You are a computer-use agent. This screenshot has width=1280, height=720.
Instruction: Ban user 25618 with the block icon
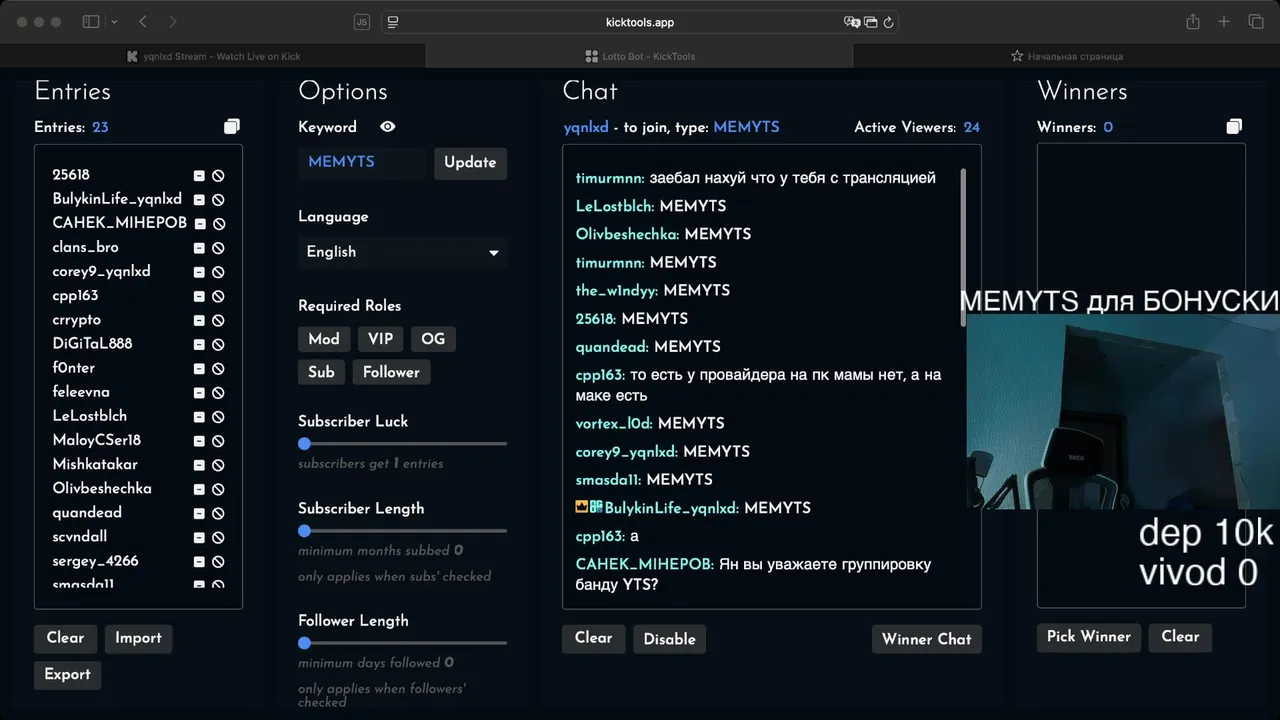pos(218,175)
